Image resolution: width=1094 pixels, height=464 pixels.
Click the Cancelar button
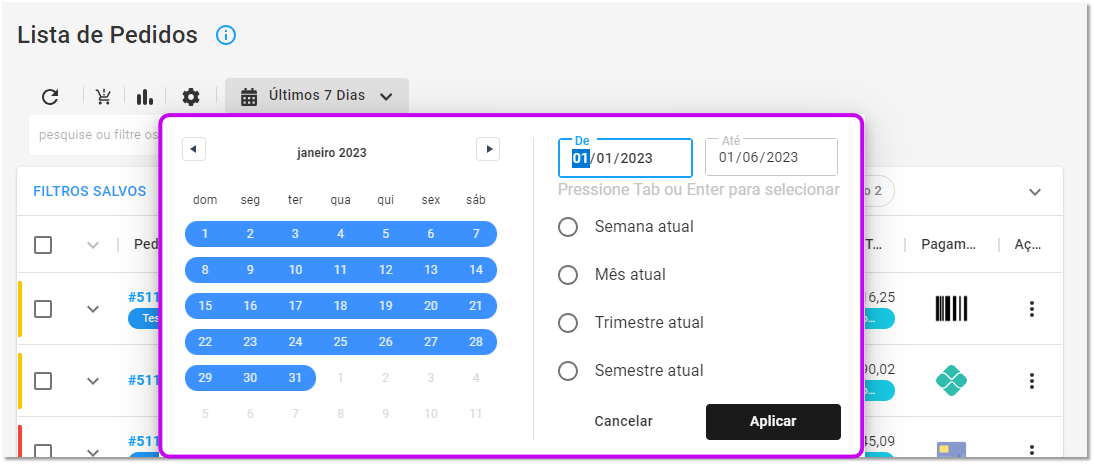click(623, 421)
